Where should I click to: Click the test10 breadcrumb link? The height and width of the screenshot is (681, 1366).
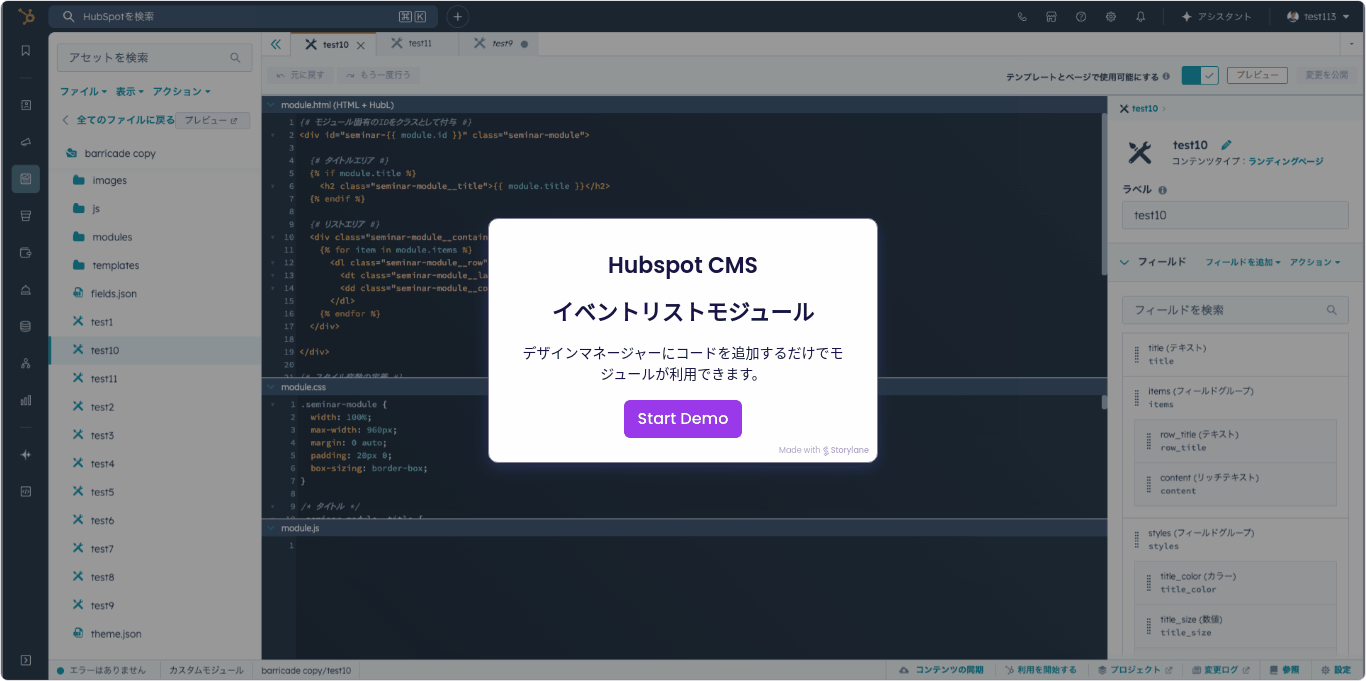pyautogui.click(x=1145, y=109)
